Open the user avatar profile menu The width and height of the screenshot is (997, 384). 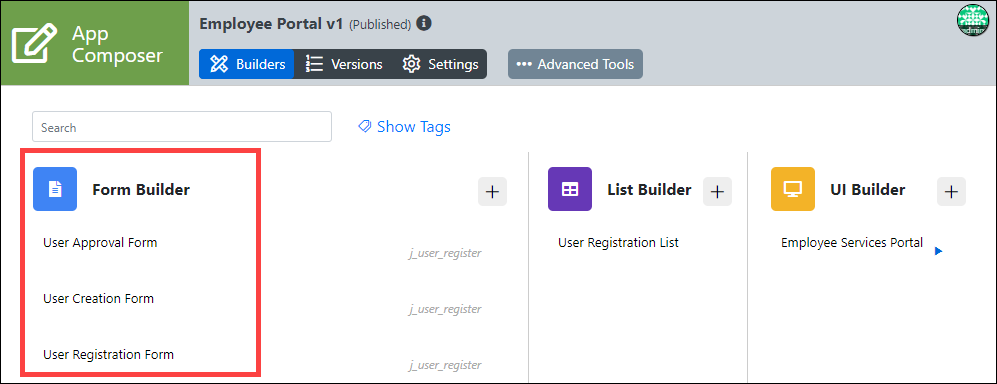click(x=973, y=20)
